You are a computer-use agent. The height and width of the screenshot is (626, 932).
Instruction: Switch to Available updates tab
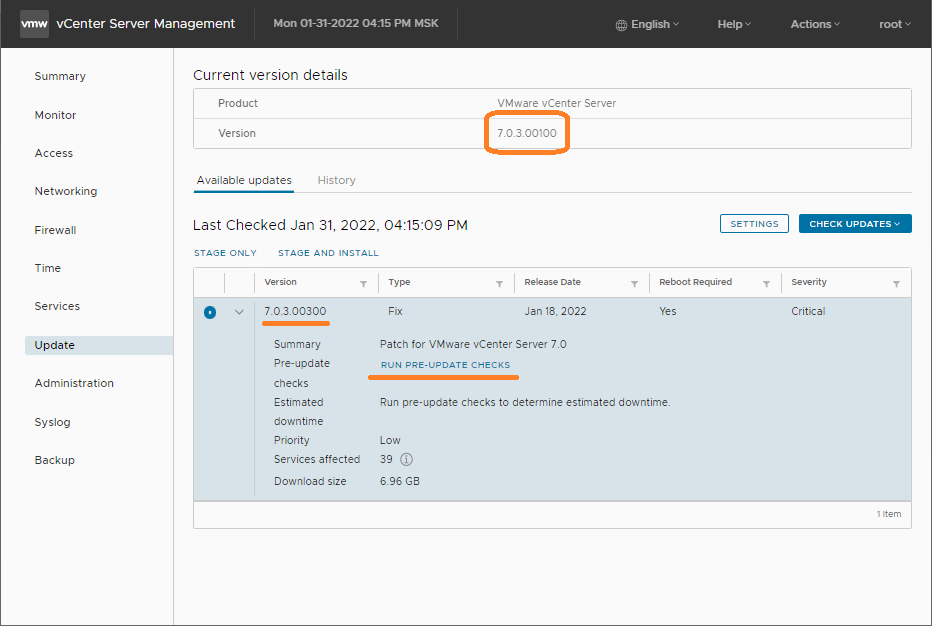tap(244, 180)
